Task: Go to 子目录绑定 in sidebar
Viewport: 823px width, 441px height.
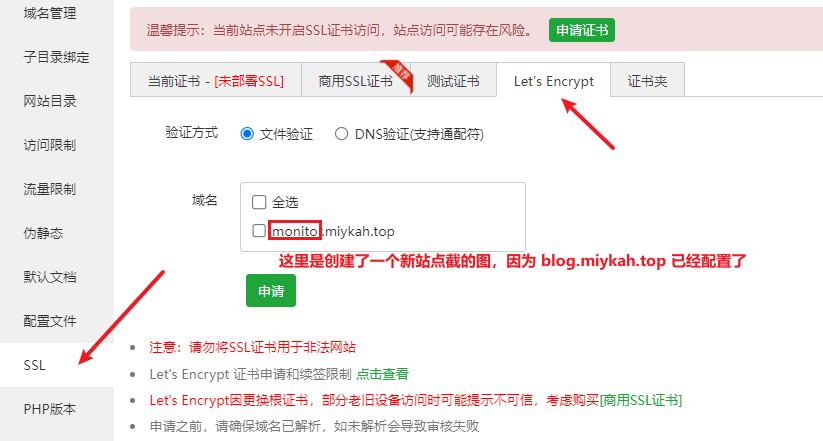Action: (57, 57)
